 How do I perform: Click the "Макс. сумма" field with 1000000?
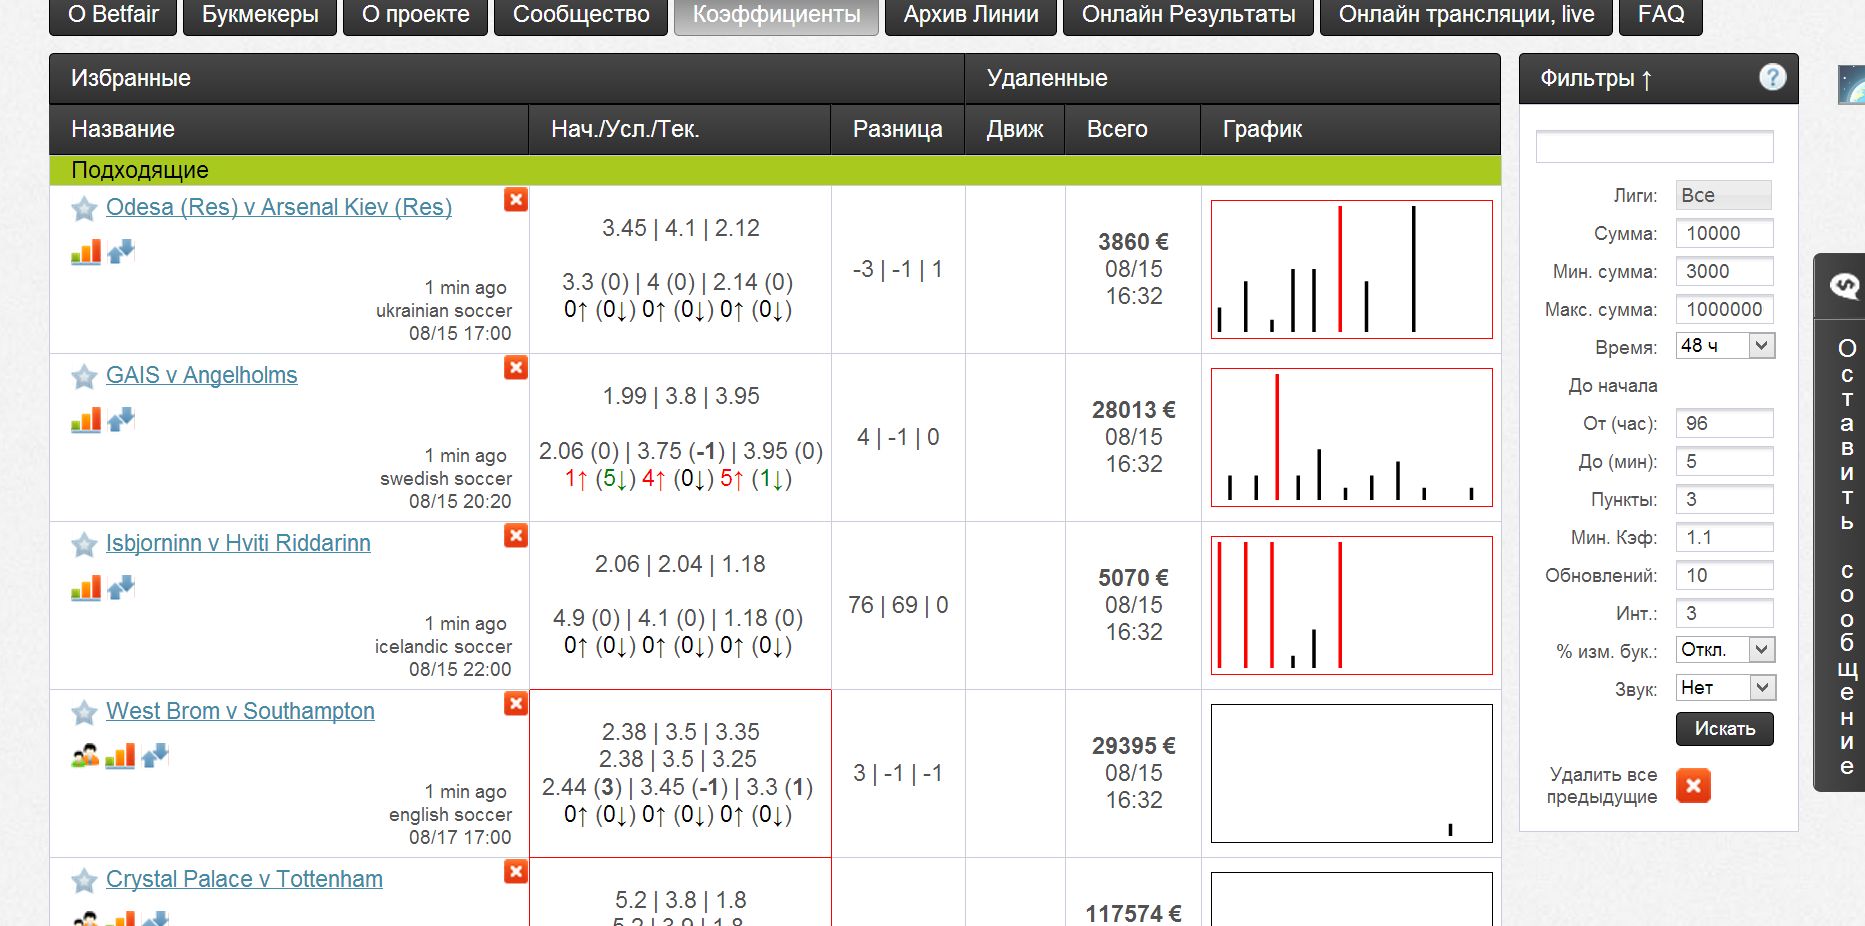pos(1724,309)
